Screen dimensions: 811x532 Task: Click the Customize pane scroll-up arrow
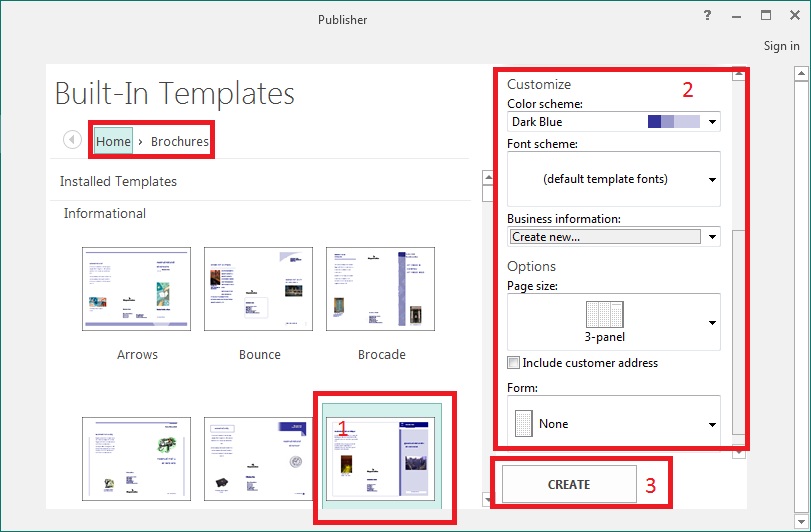tap(739, 75)
